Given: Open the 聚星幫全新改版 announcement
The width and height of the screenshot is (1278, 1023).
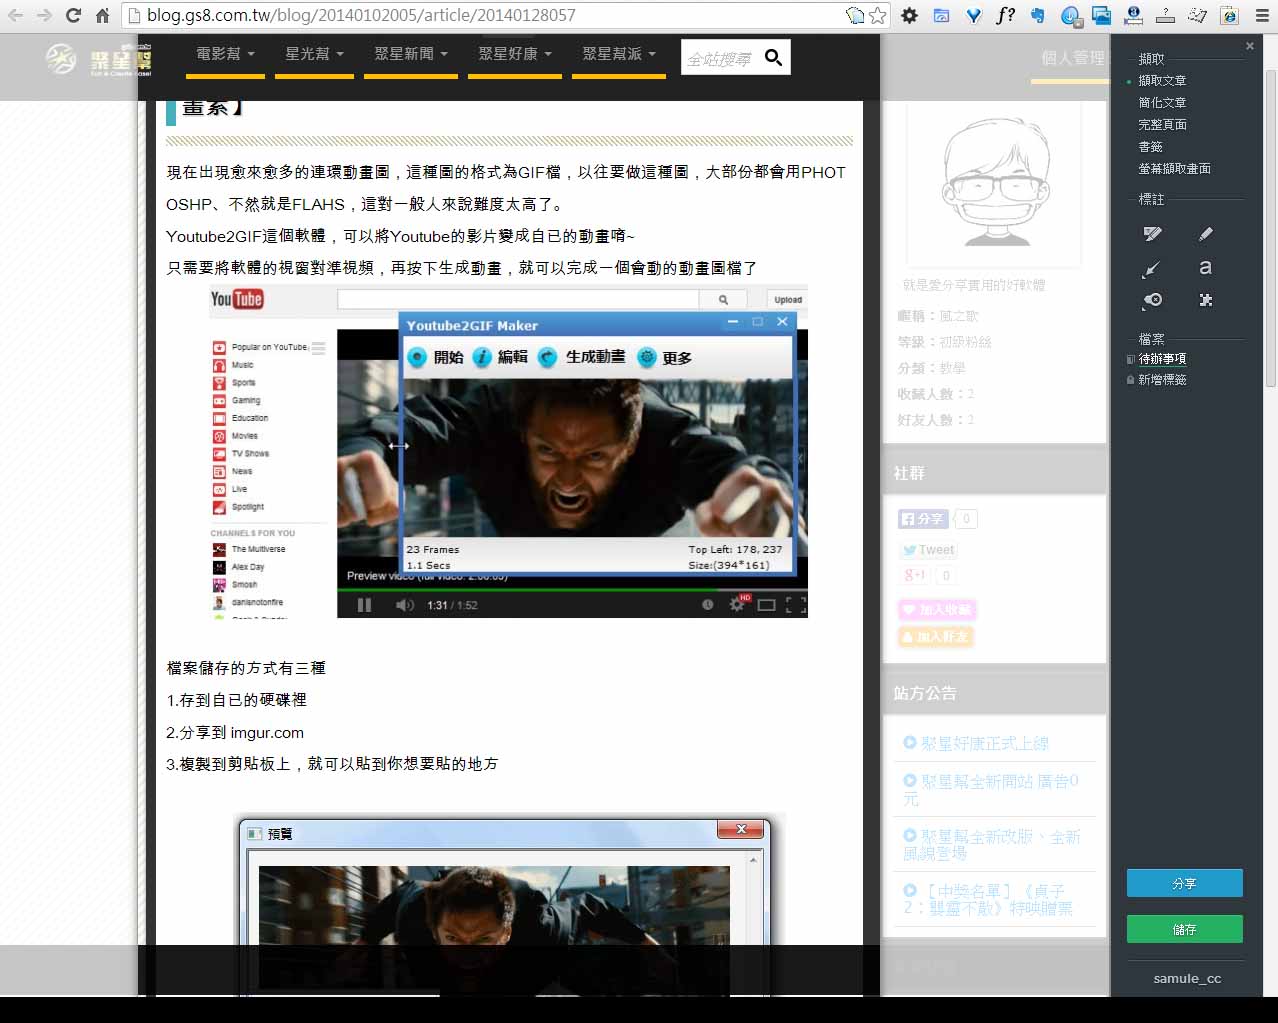Looking at the screenshot, I should point(992,844).
